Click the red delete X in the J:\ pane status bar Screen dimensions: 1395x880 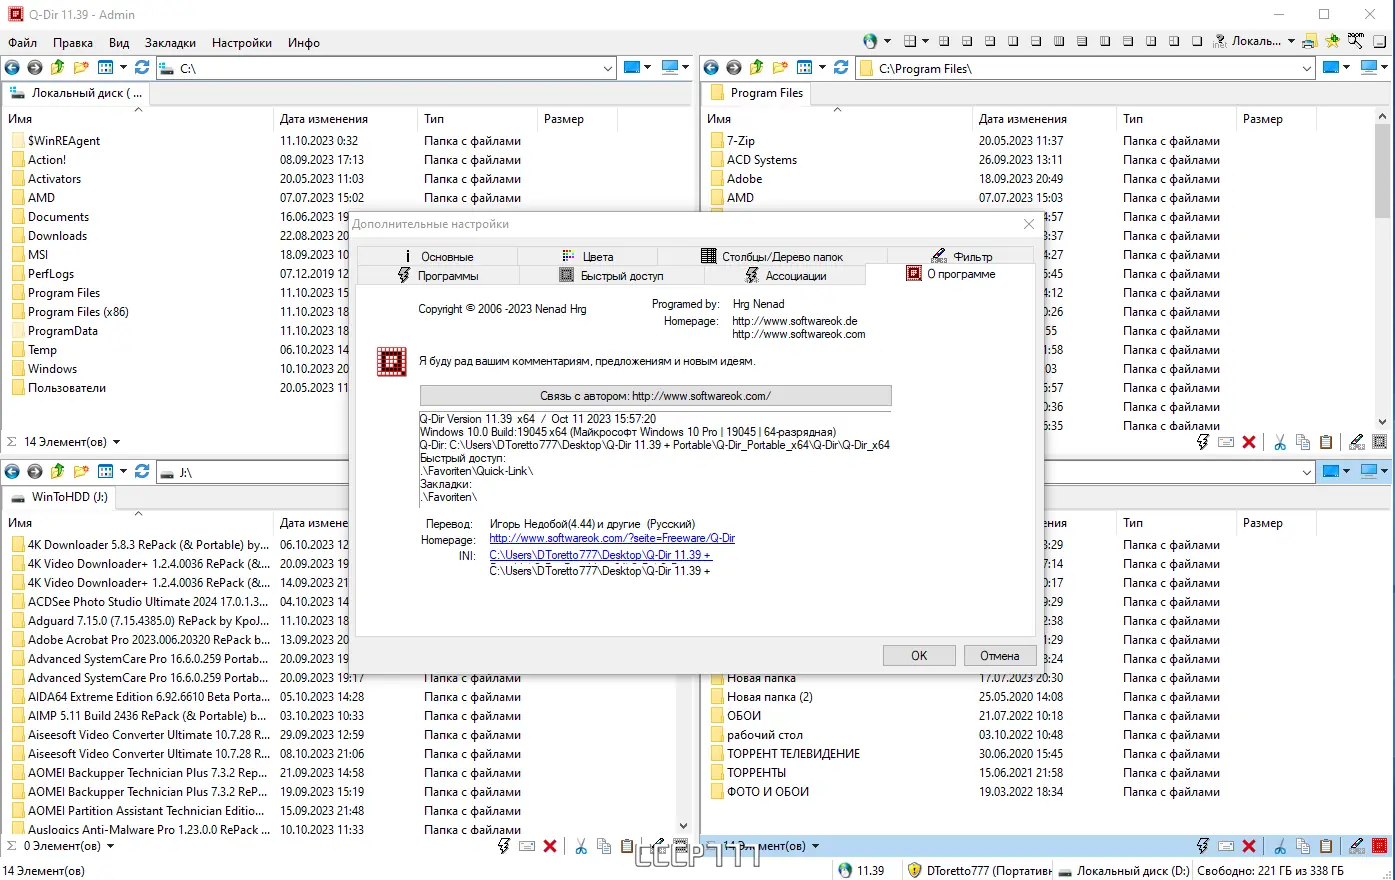click(550, 846)
